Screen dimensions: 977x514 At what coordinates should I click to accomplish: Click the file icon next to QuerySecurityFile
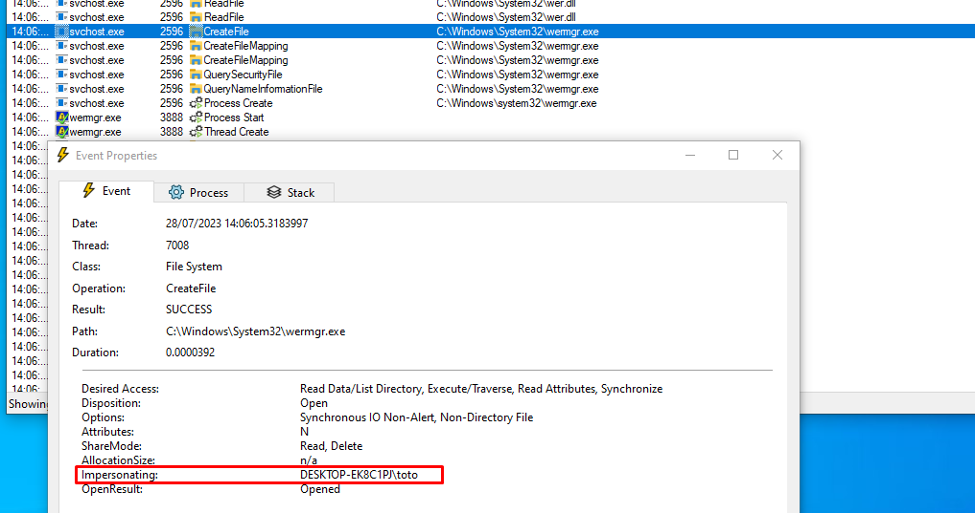pos(196,74)
